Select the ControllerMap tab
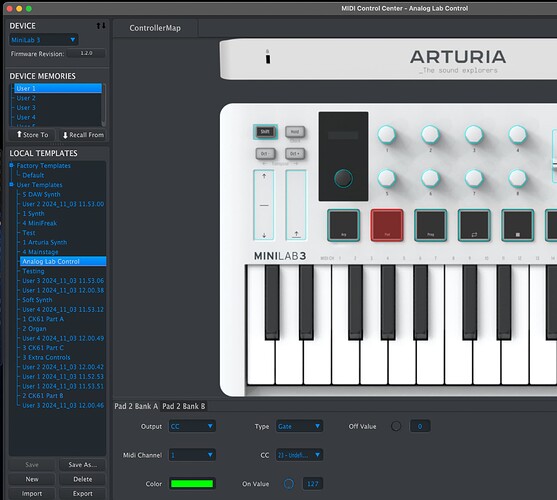The height and width of the screenshot is (500, 557). [x=155, y=28]
